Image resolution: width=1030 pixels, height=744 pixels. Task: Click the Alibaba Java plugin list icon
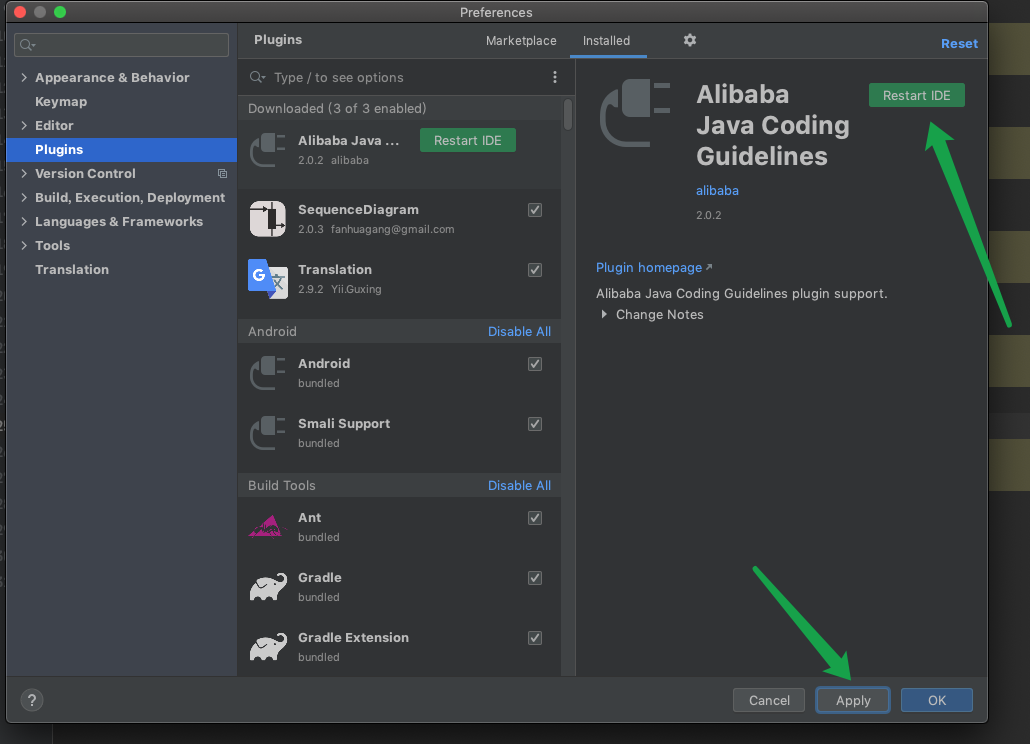(267, 150)
